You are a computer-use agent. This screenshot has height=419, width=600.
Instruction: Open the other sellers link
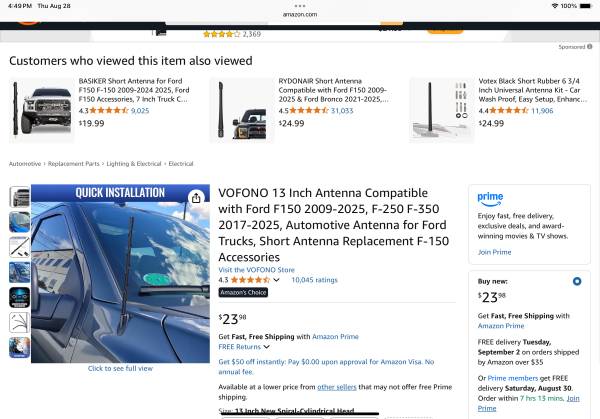[x=337, y=387]
